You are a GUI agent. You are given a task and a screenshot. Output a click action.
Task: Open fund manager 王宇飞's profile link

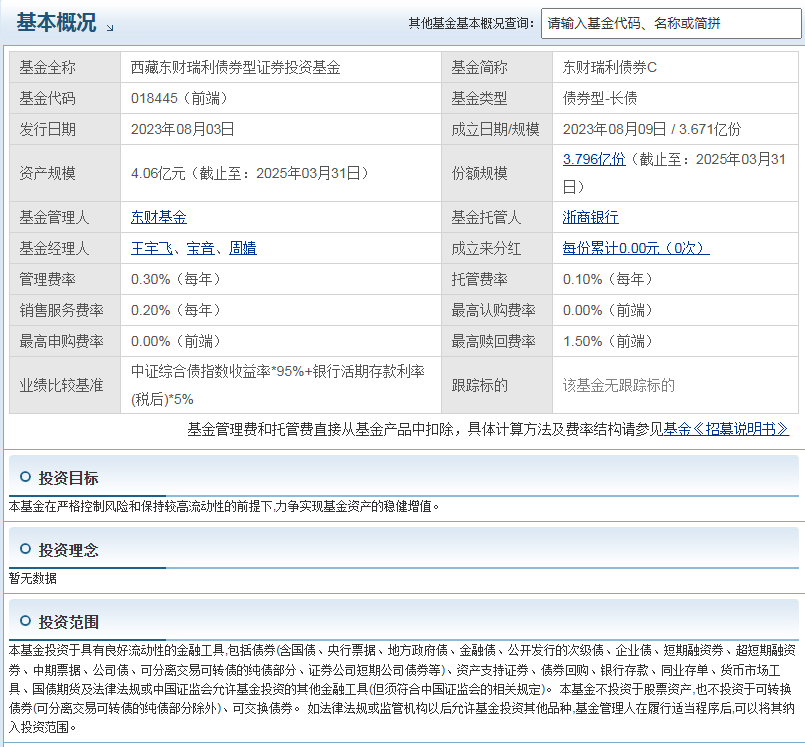click(x=151, y=248)
